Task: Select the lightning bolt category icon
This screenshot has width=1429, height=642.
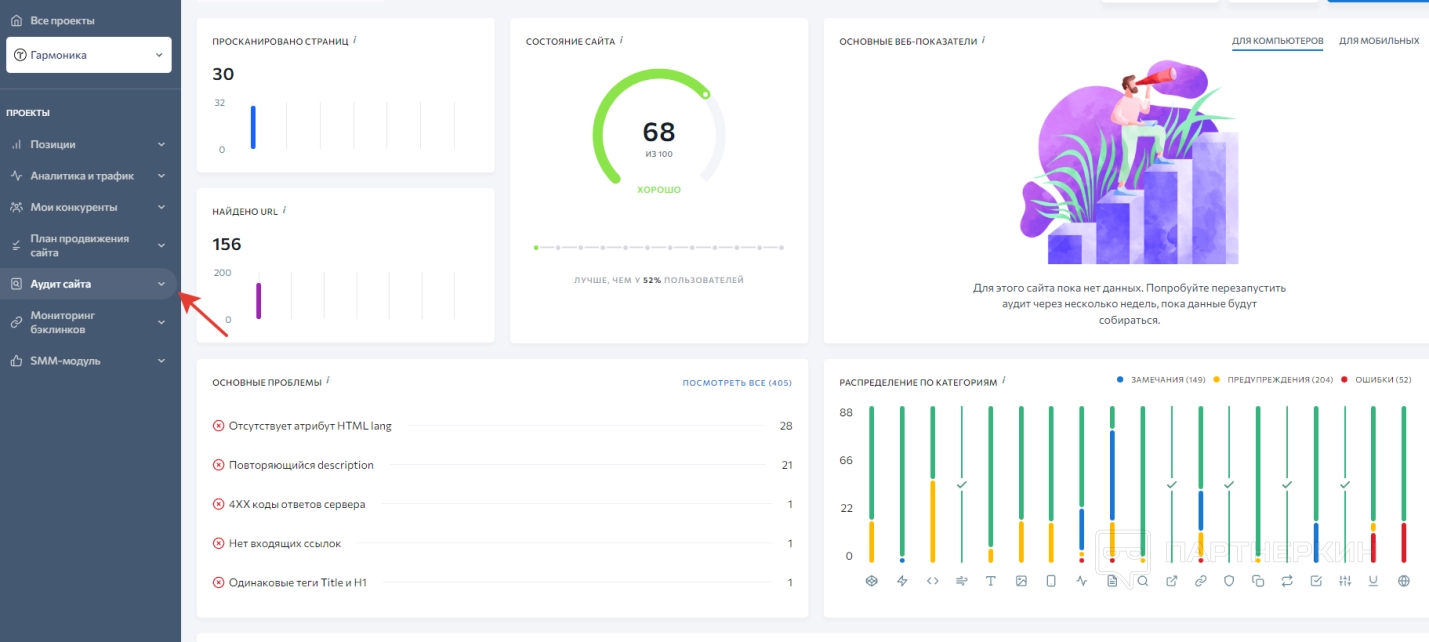Action: pyautogui.click(x=902, y=581)
